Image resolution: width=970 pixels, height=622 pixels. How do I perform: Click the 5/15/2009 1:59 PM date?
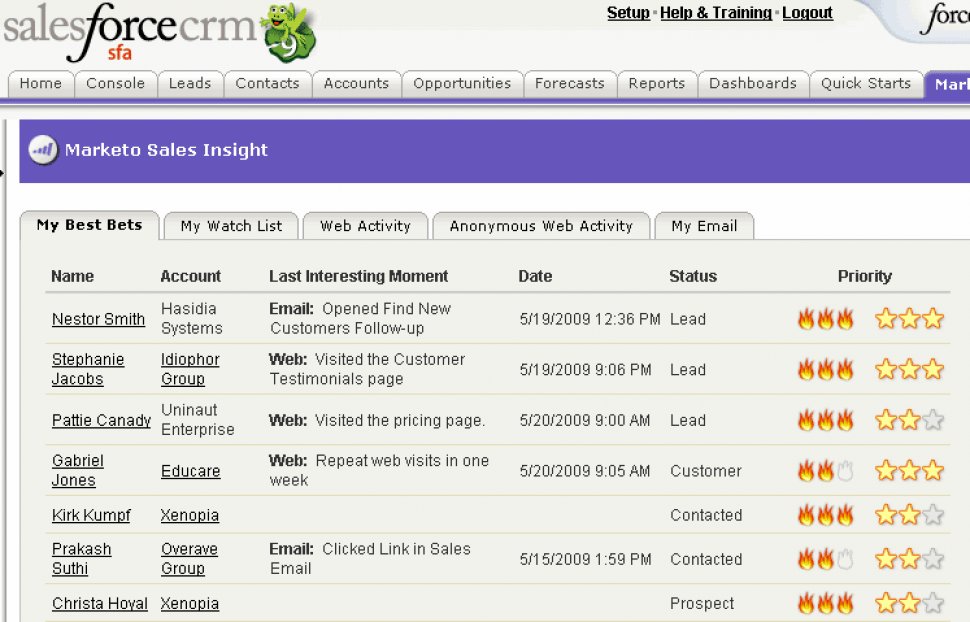point(585,559)
